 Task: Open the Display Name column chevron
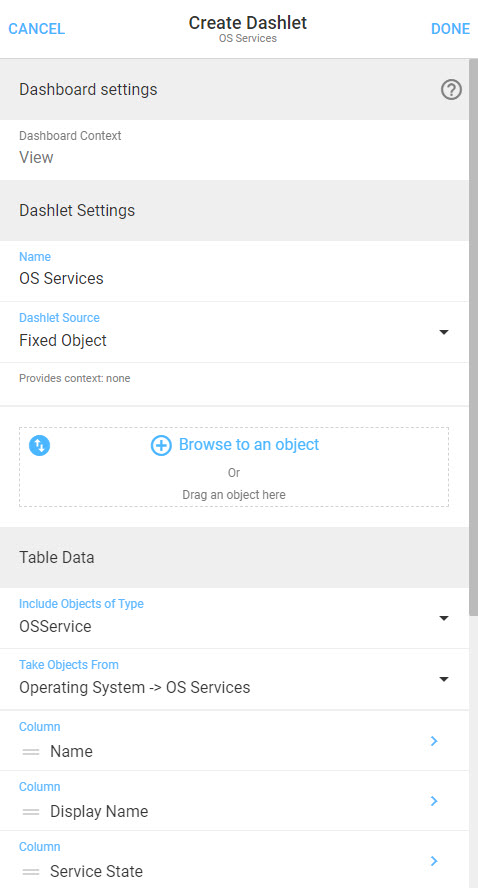[434, 801]
